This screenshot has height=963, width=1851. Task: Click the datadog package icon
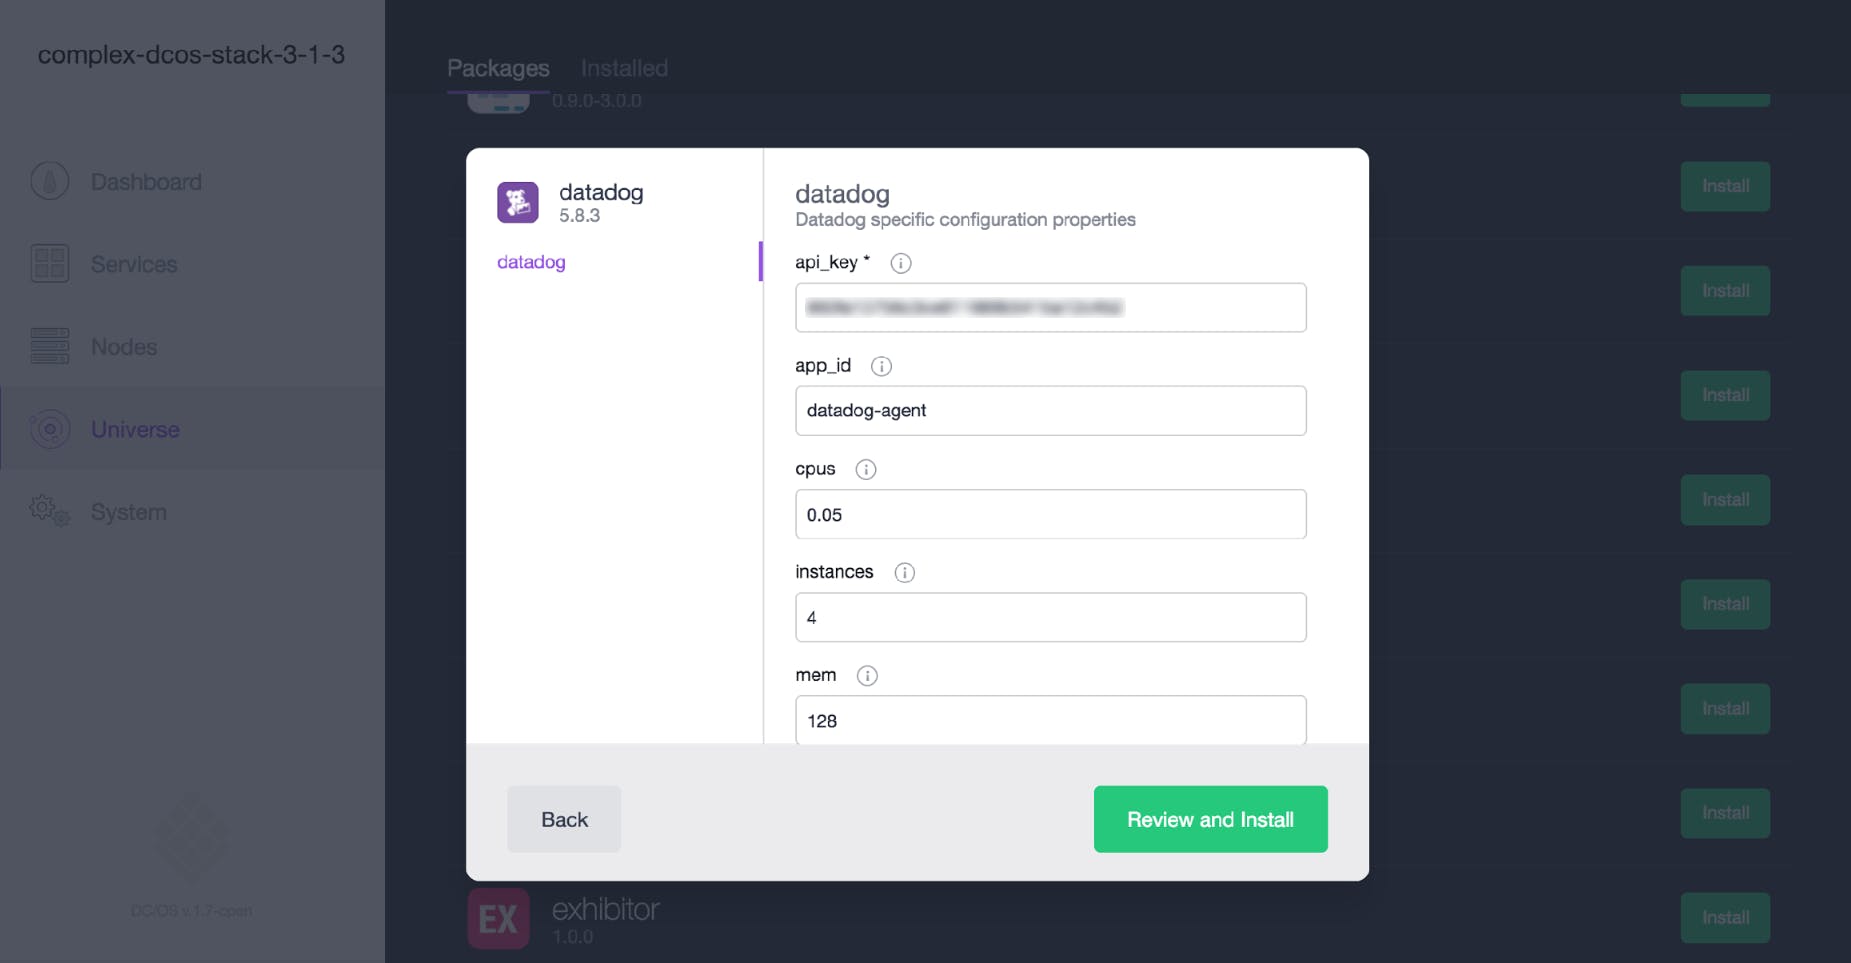click(x=517, y=202)
